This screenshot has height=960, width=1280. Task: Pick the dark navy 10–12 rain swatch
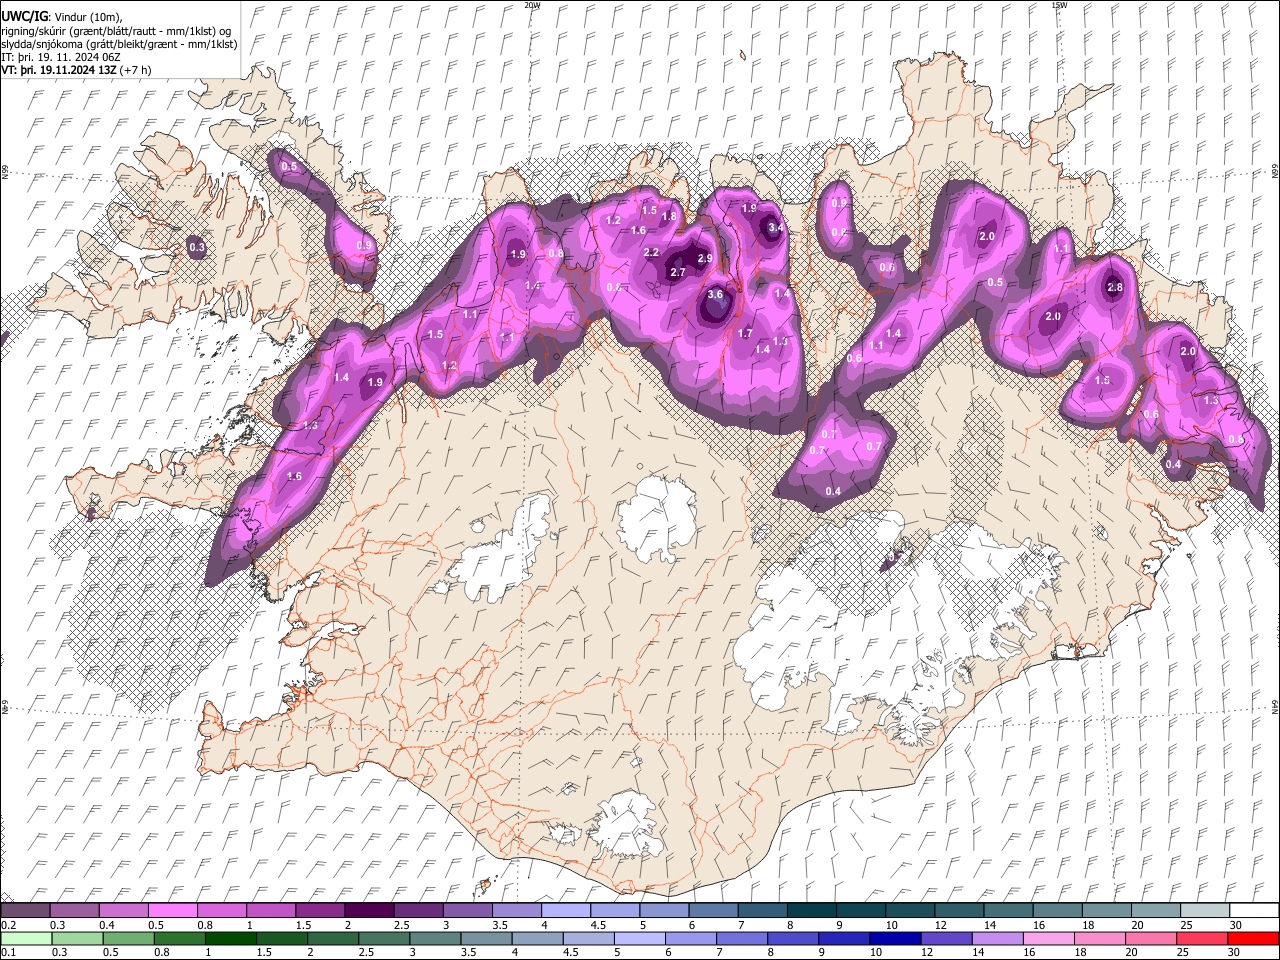click(895, 938)
